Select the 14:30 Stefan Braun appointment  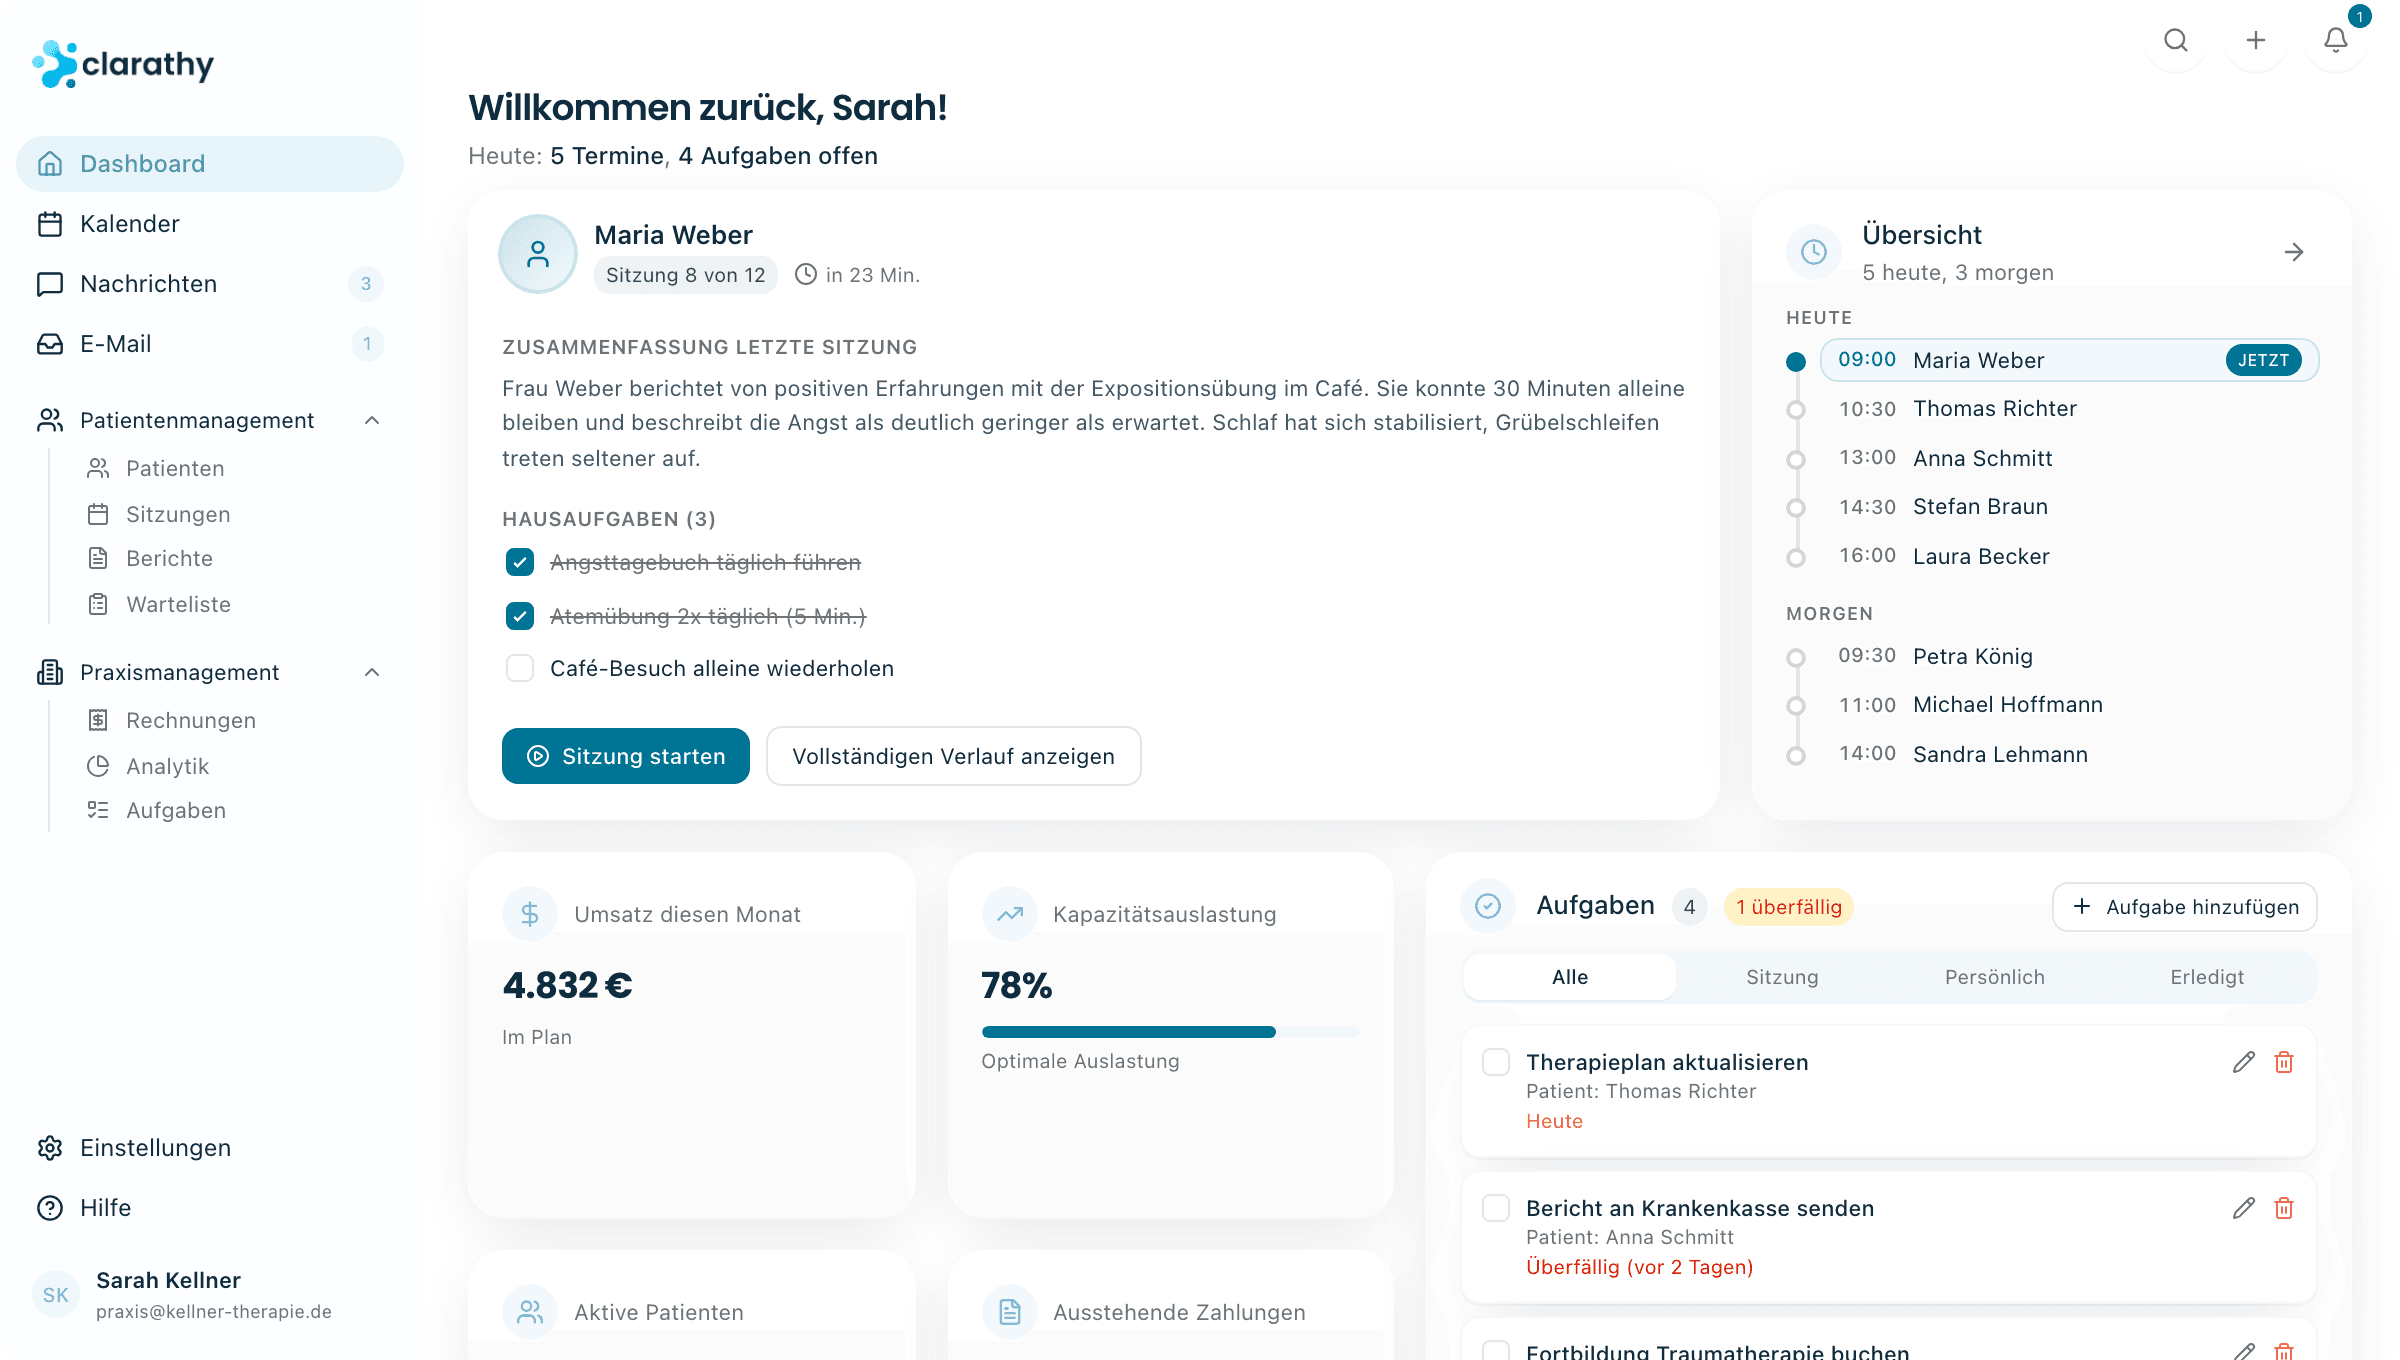coord(2070,506)
